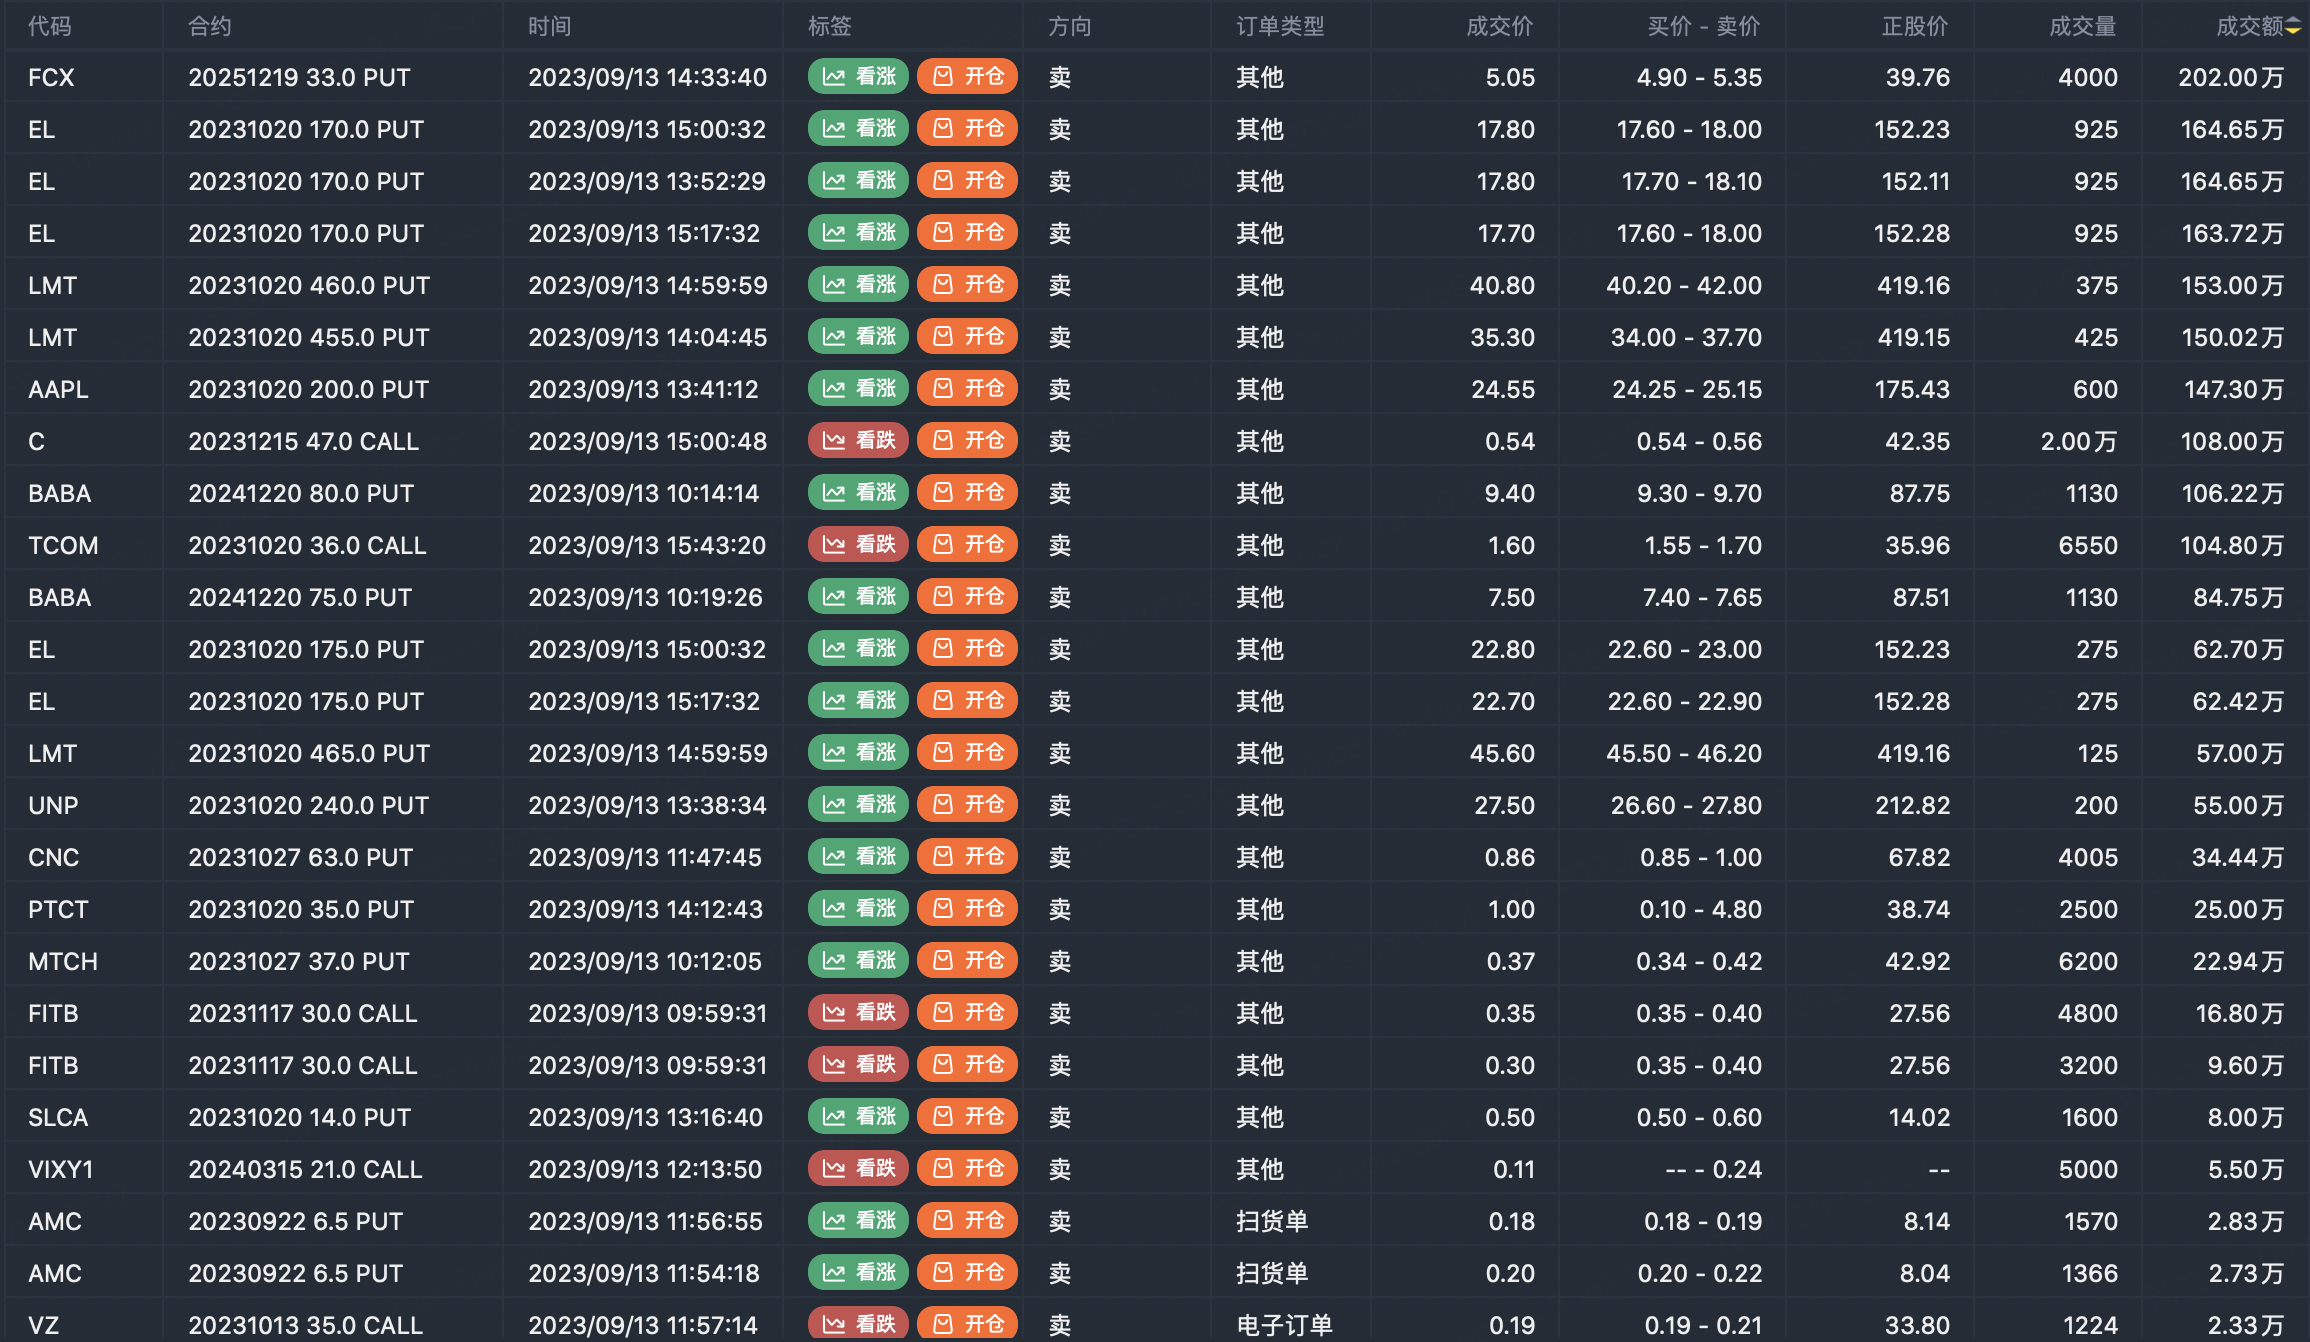Click the 看涨 tag in UNP row
2310x1342 pixels.
click(858, 805)
